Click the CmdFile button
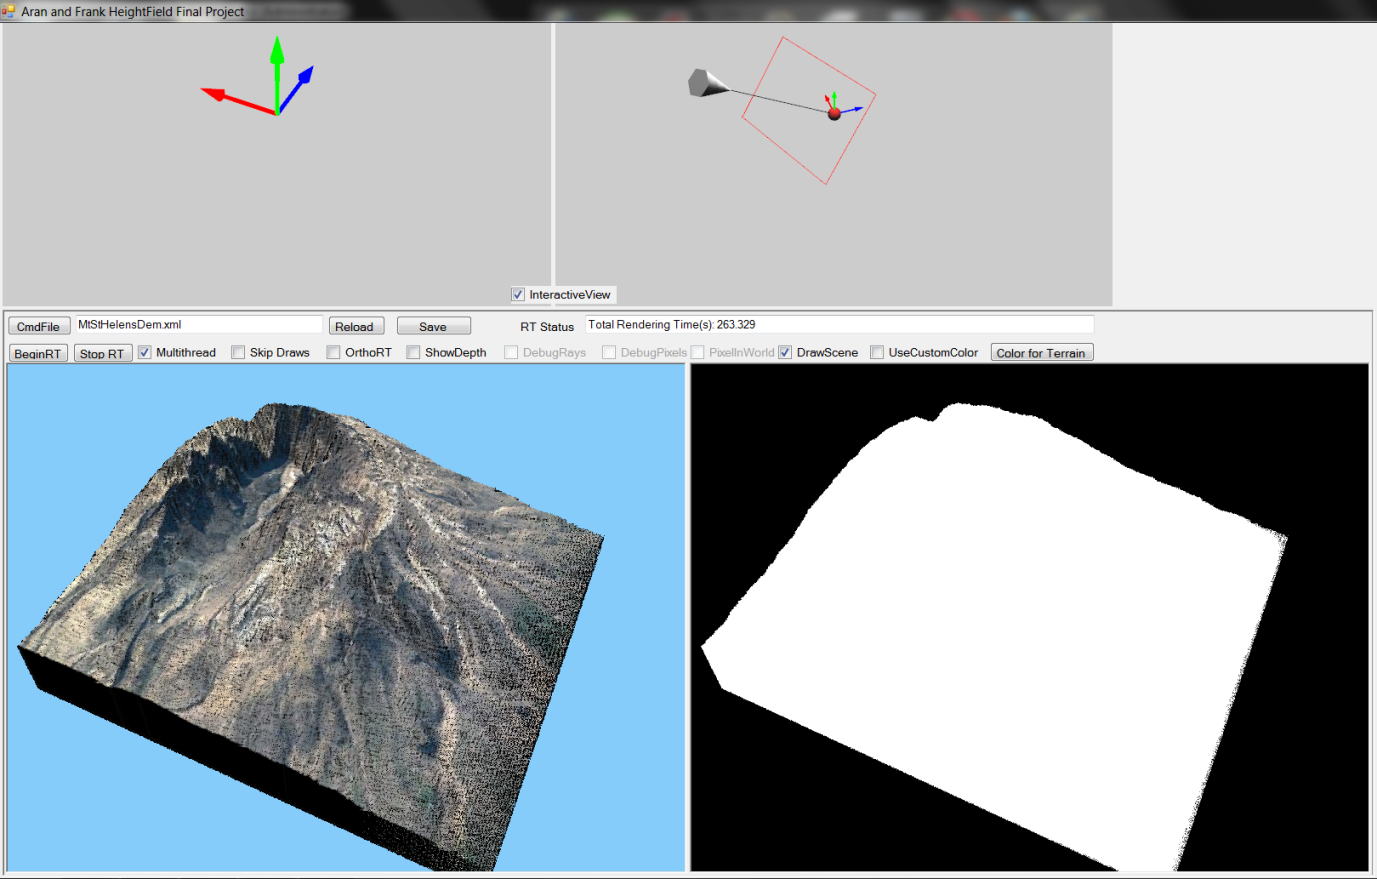Image resolution: width=1377 pixels, height=879 pixels. (x=39, y=326)
